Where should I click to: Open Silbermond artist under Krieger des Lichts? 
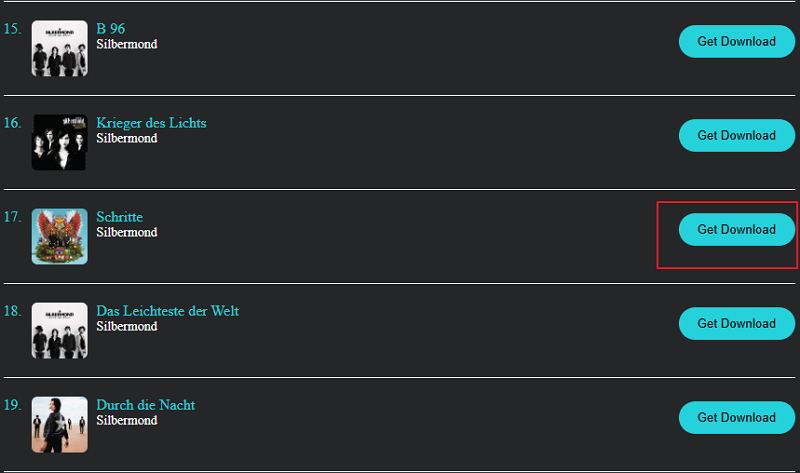point(126,138)
